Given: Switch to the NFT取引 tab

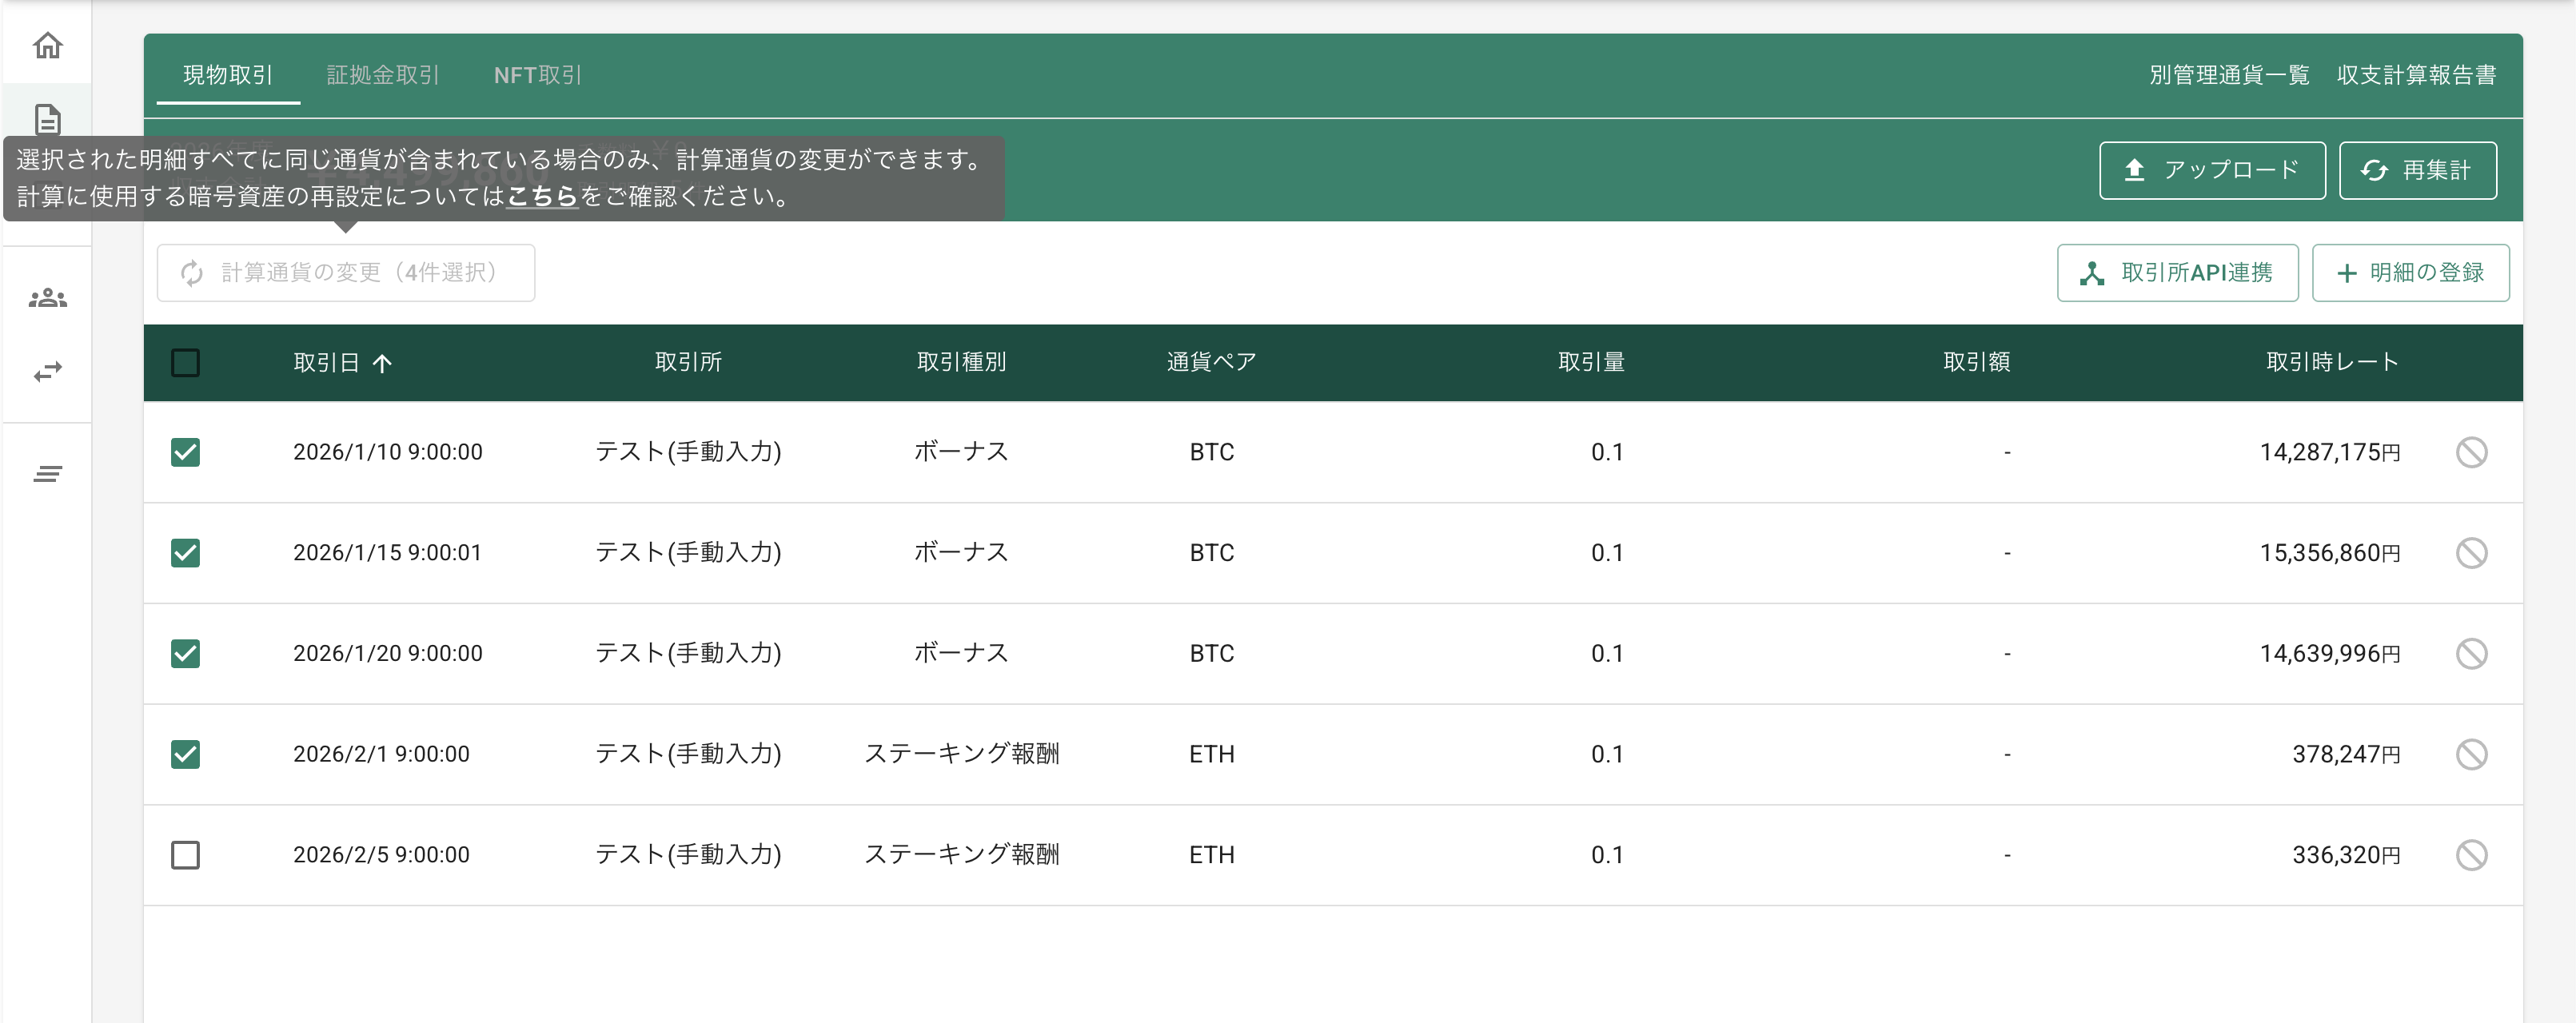Looking at the screenshot, I should pos(538,75).
